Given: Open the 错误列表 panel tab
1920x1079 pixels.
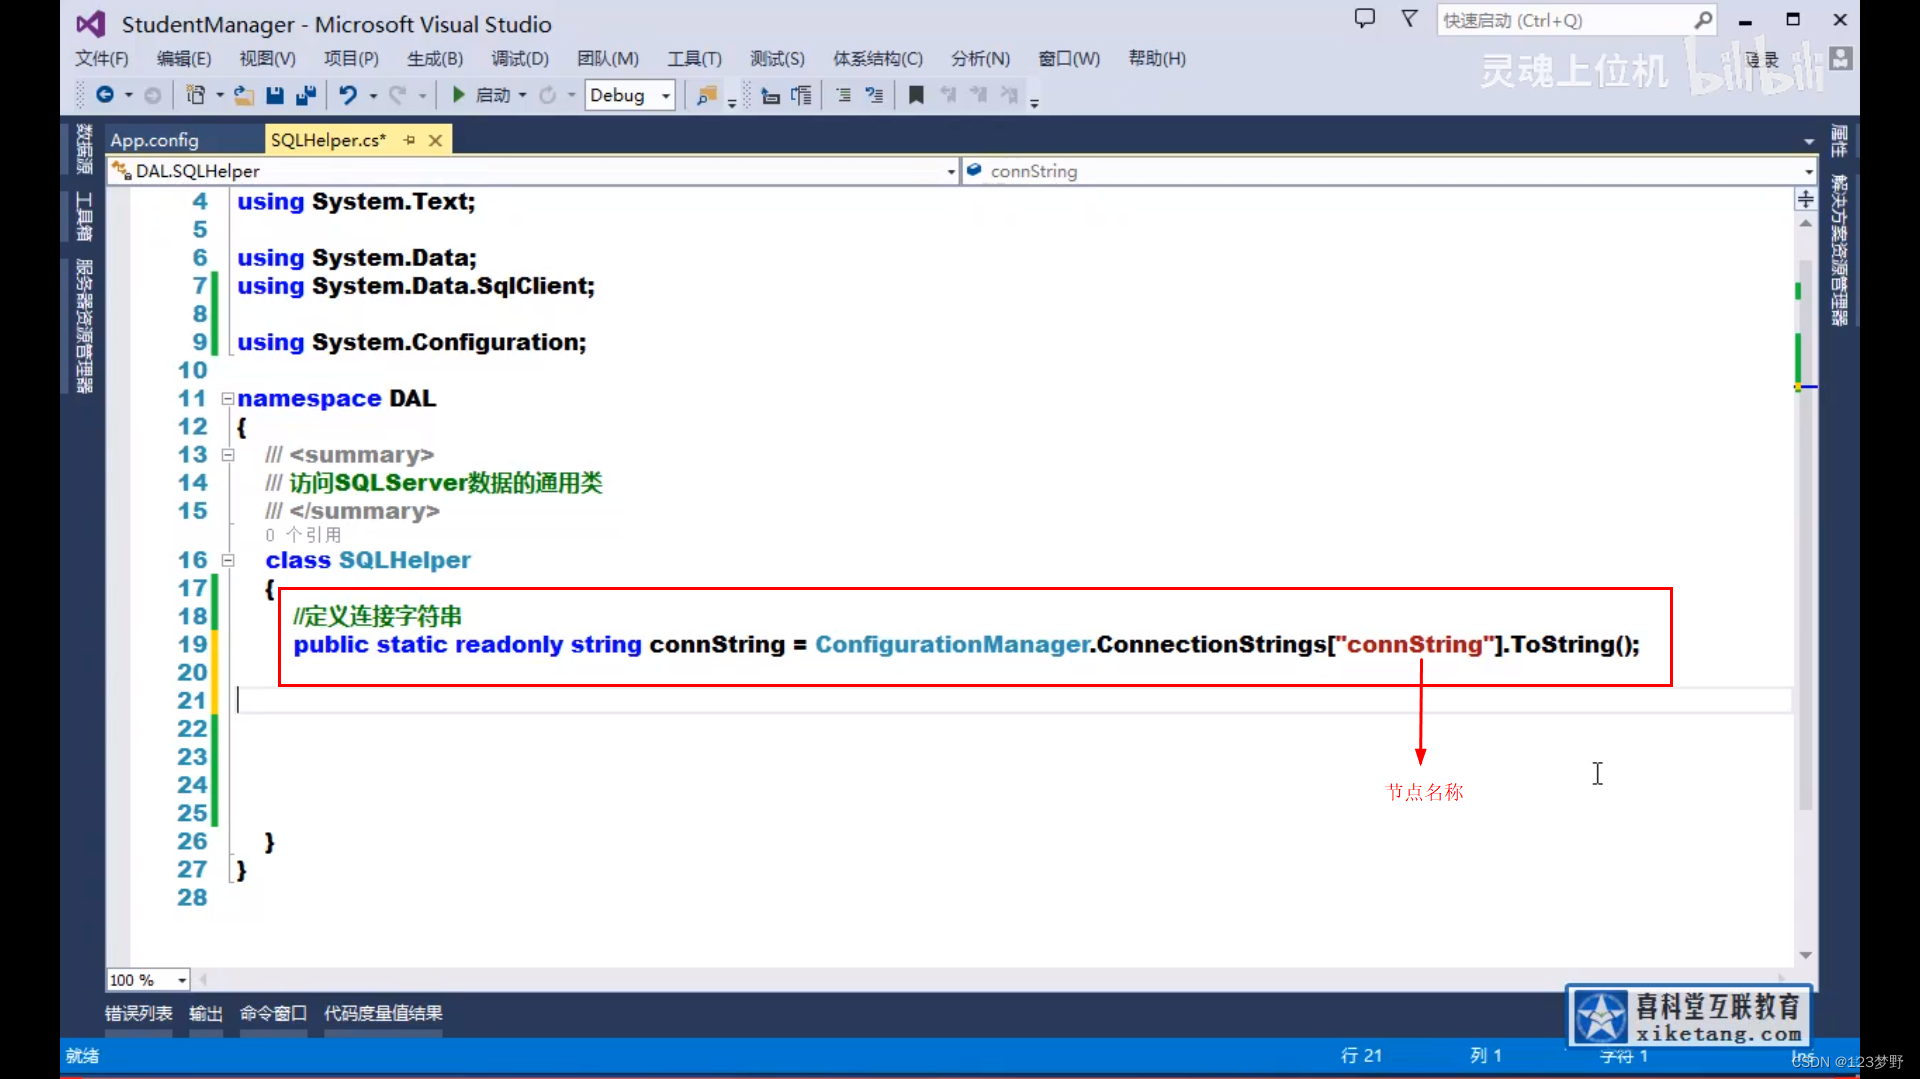Looking at the screenshot, I should coord(139,1013).
